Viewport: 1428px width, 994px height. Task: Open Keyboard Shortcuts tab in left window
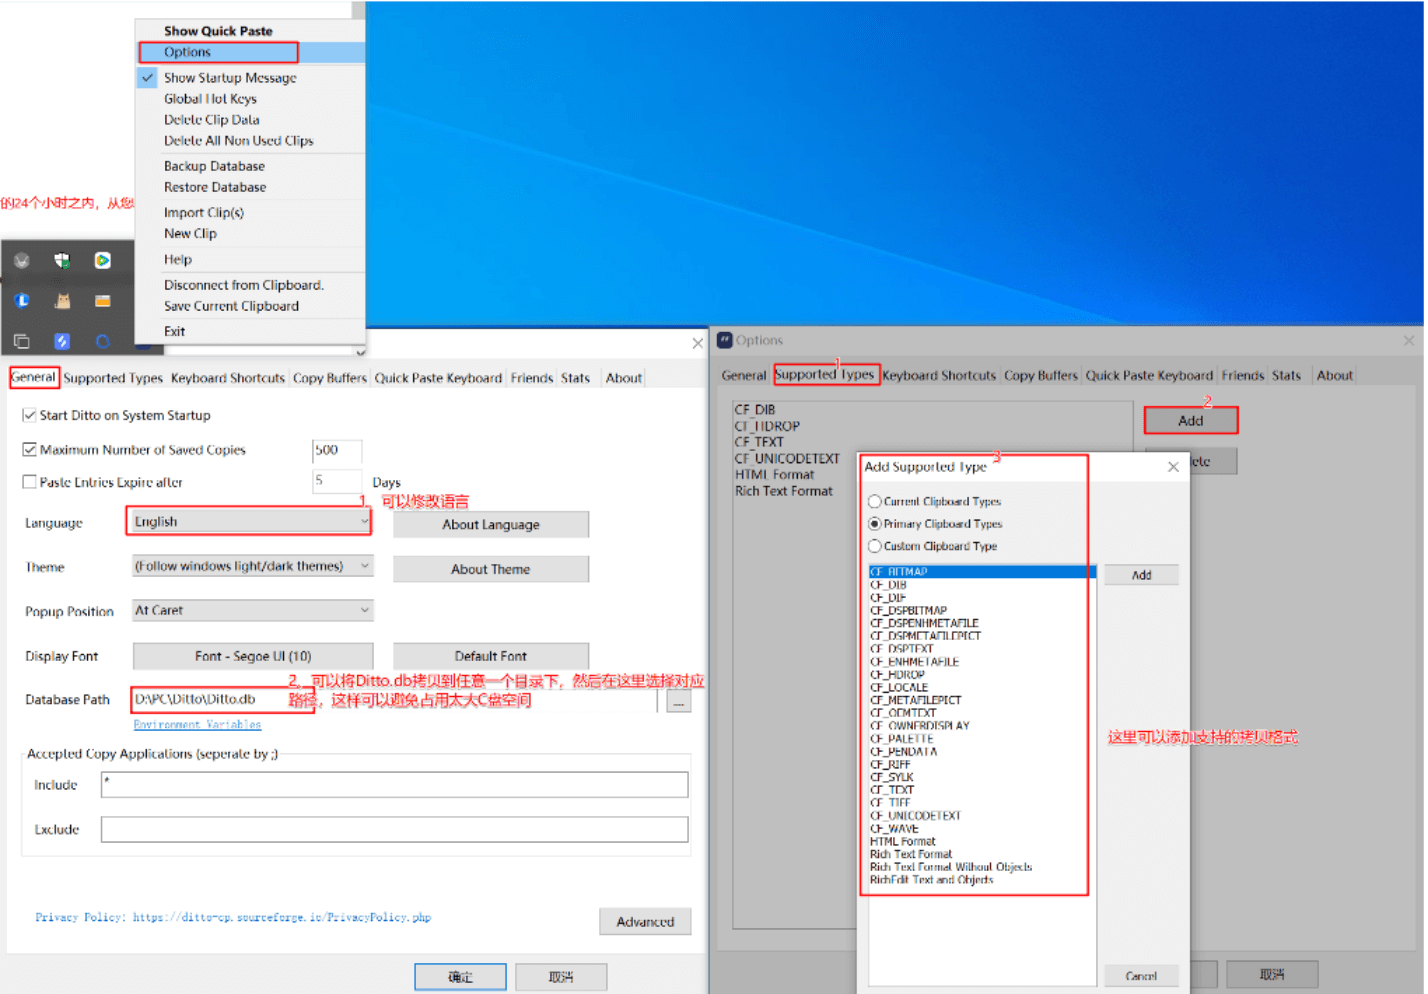(228, 378)
